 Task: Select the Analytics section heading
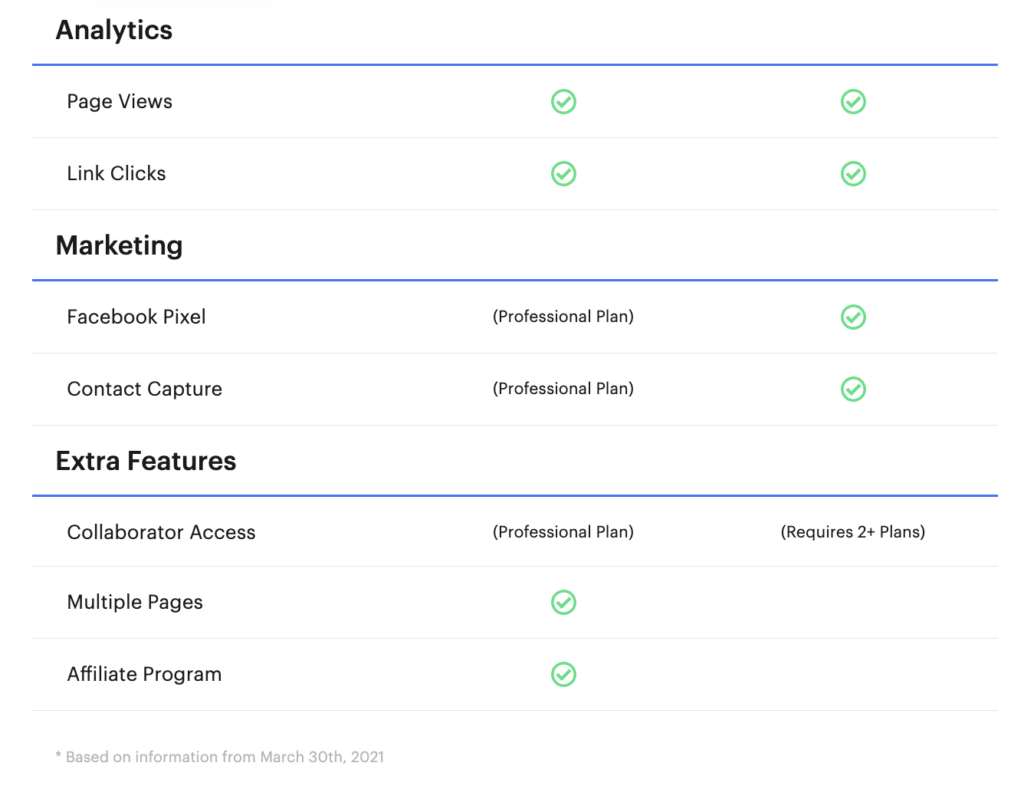[x=114, y=30]
